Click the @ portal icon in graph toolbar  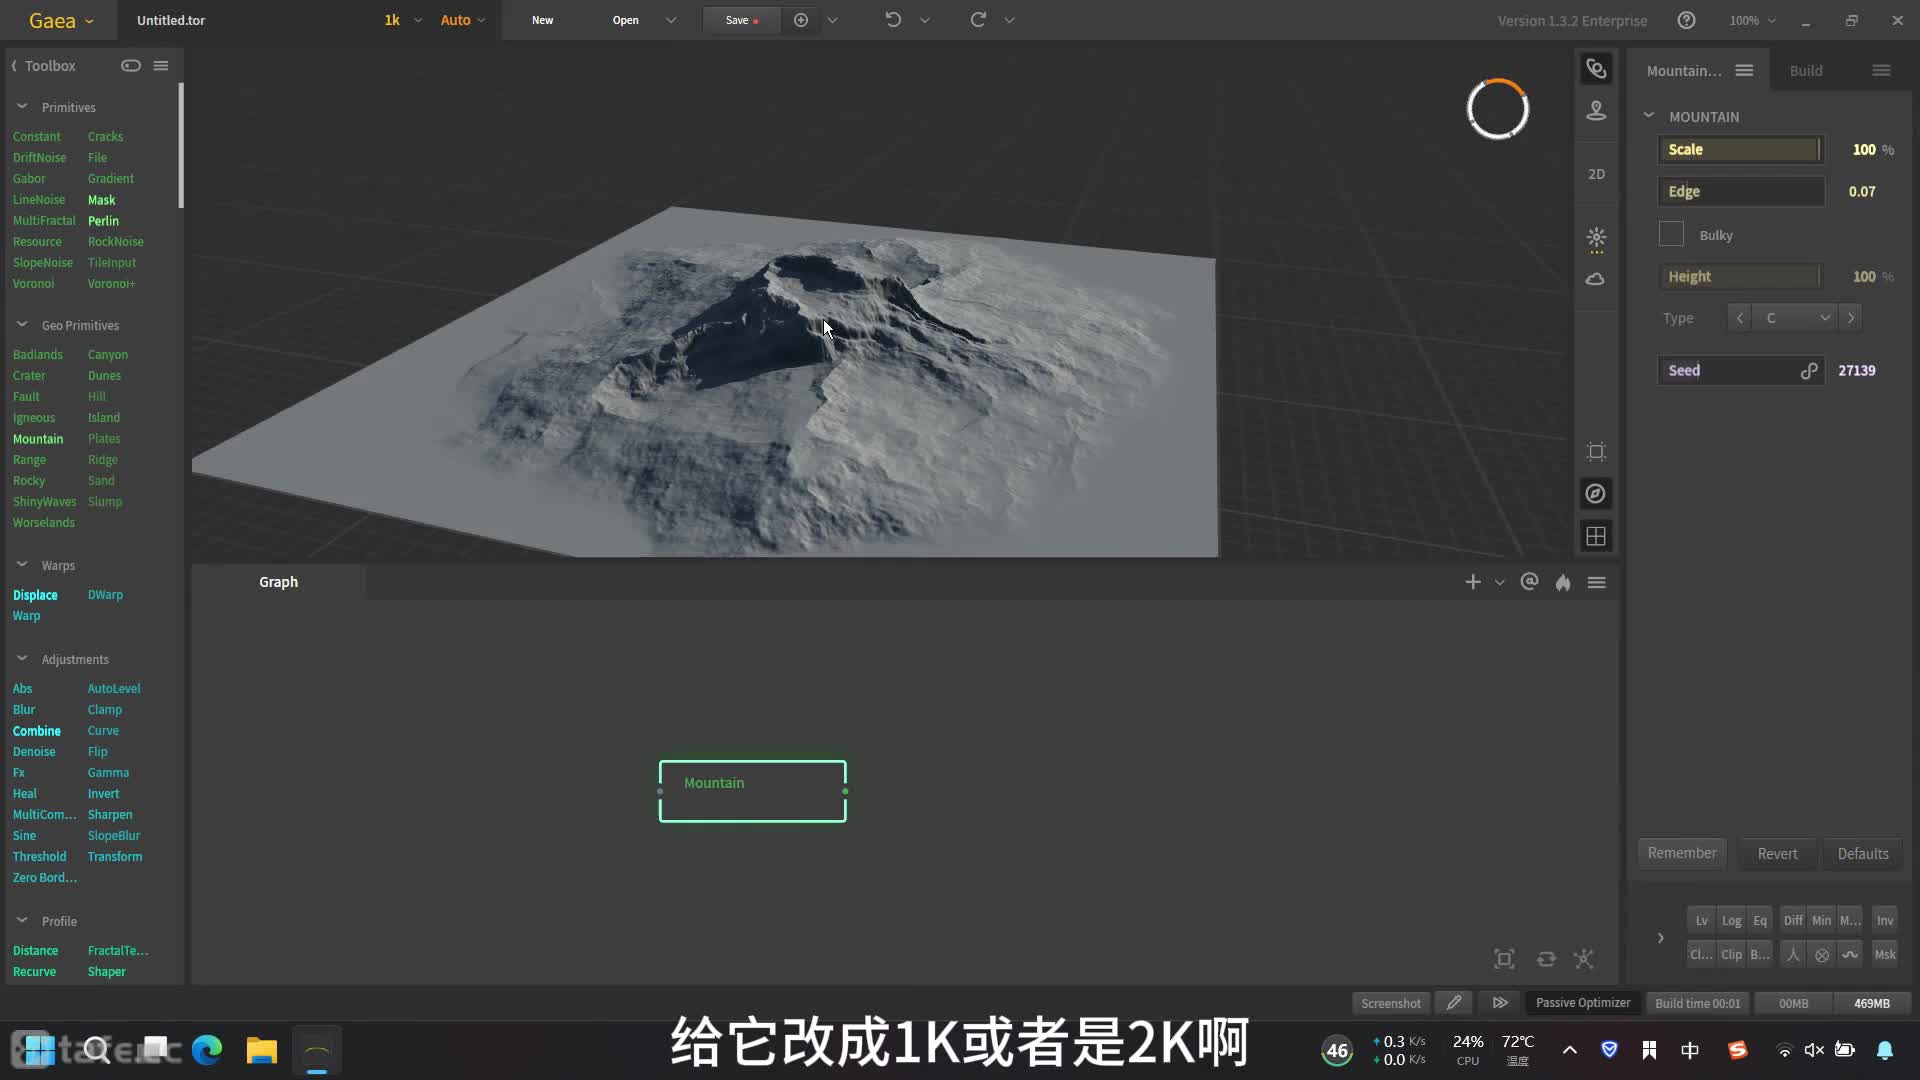tap(1529, 582)
